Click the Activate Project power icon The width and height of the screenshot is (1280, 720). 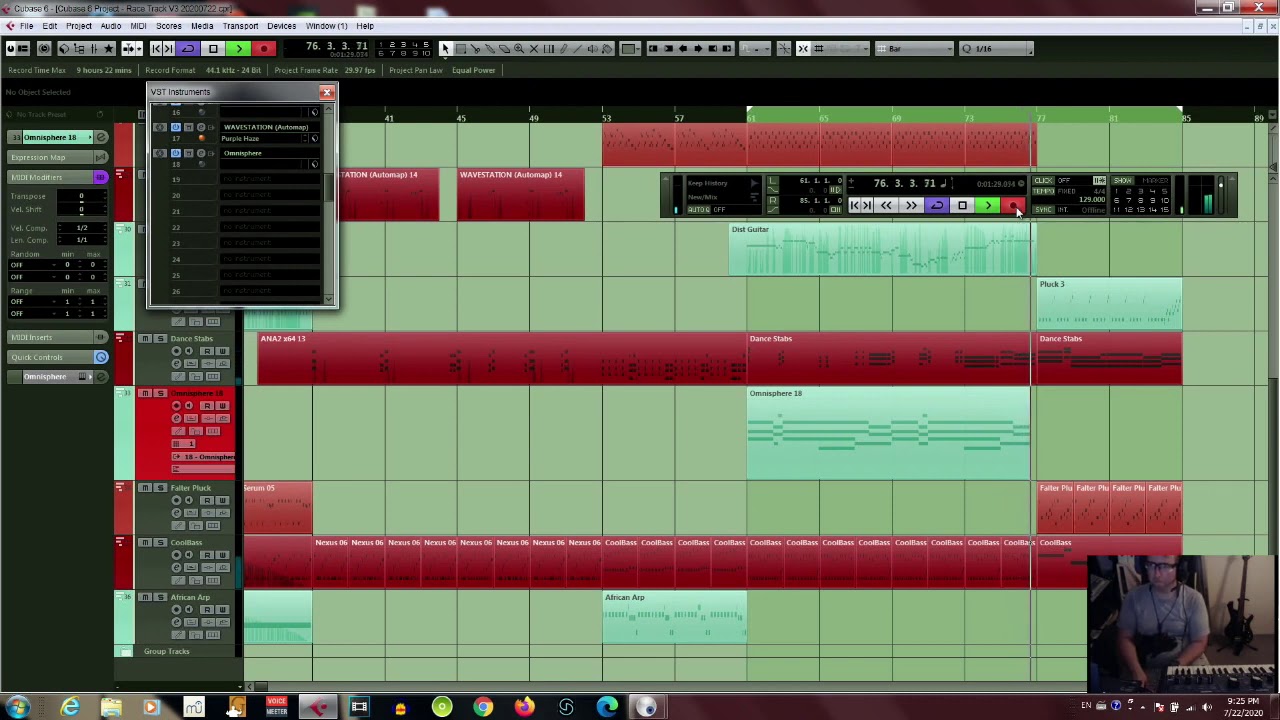(10, 48)
